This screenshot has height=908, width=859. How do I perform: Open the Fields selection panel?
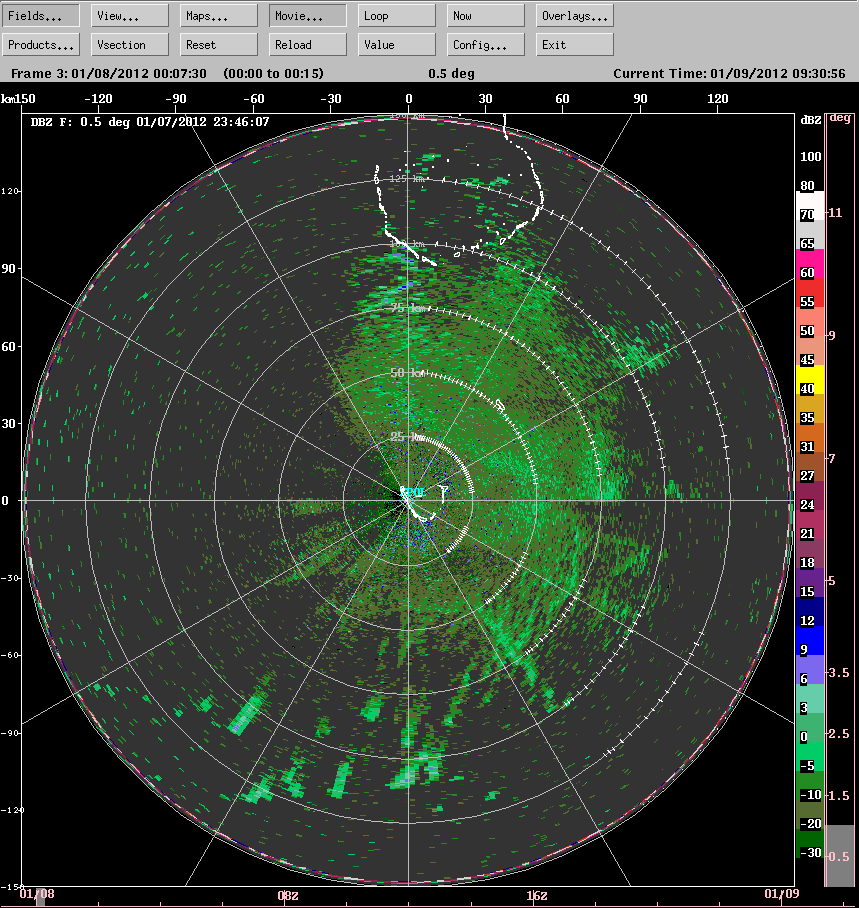coord(40,15)
